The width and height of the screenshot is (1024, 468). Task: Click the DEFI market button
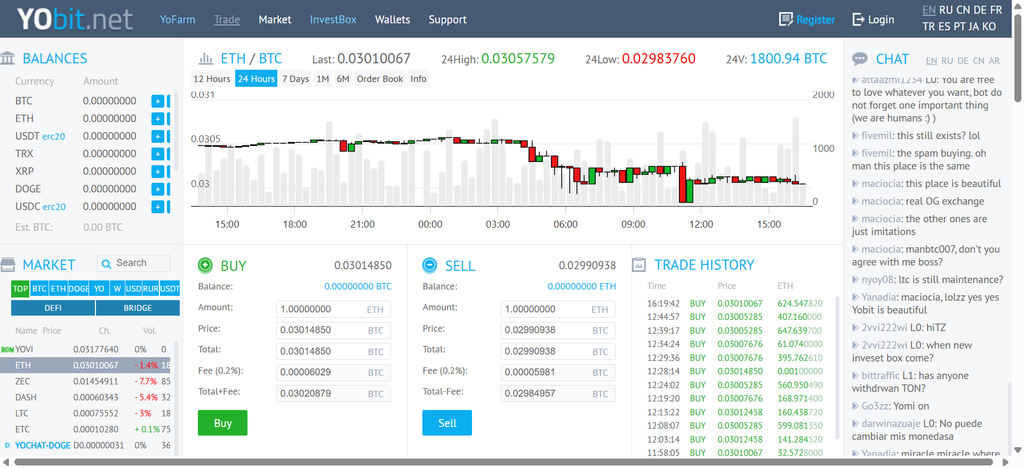tap(53, 308)
